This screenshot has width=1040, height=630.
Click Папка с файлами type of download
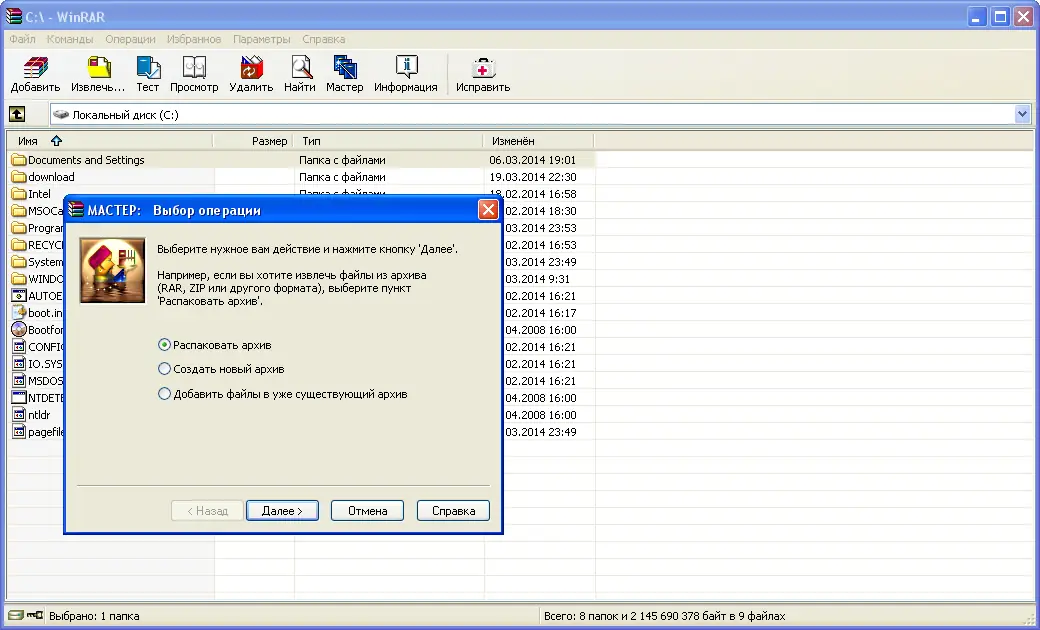(342, 177)
